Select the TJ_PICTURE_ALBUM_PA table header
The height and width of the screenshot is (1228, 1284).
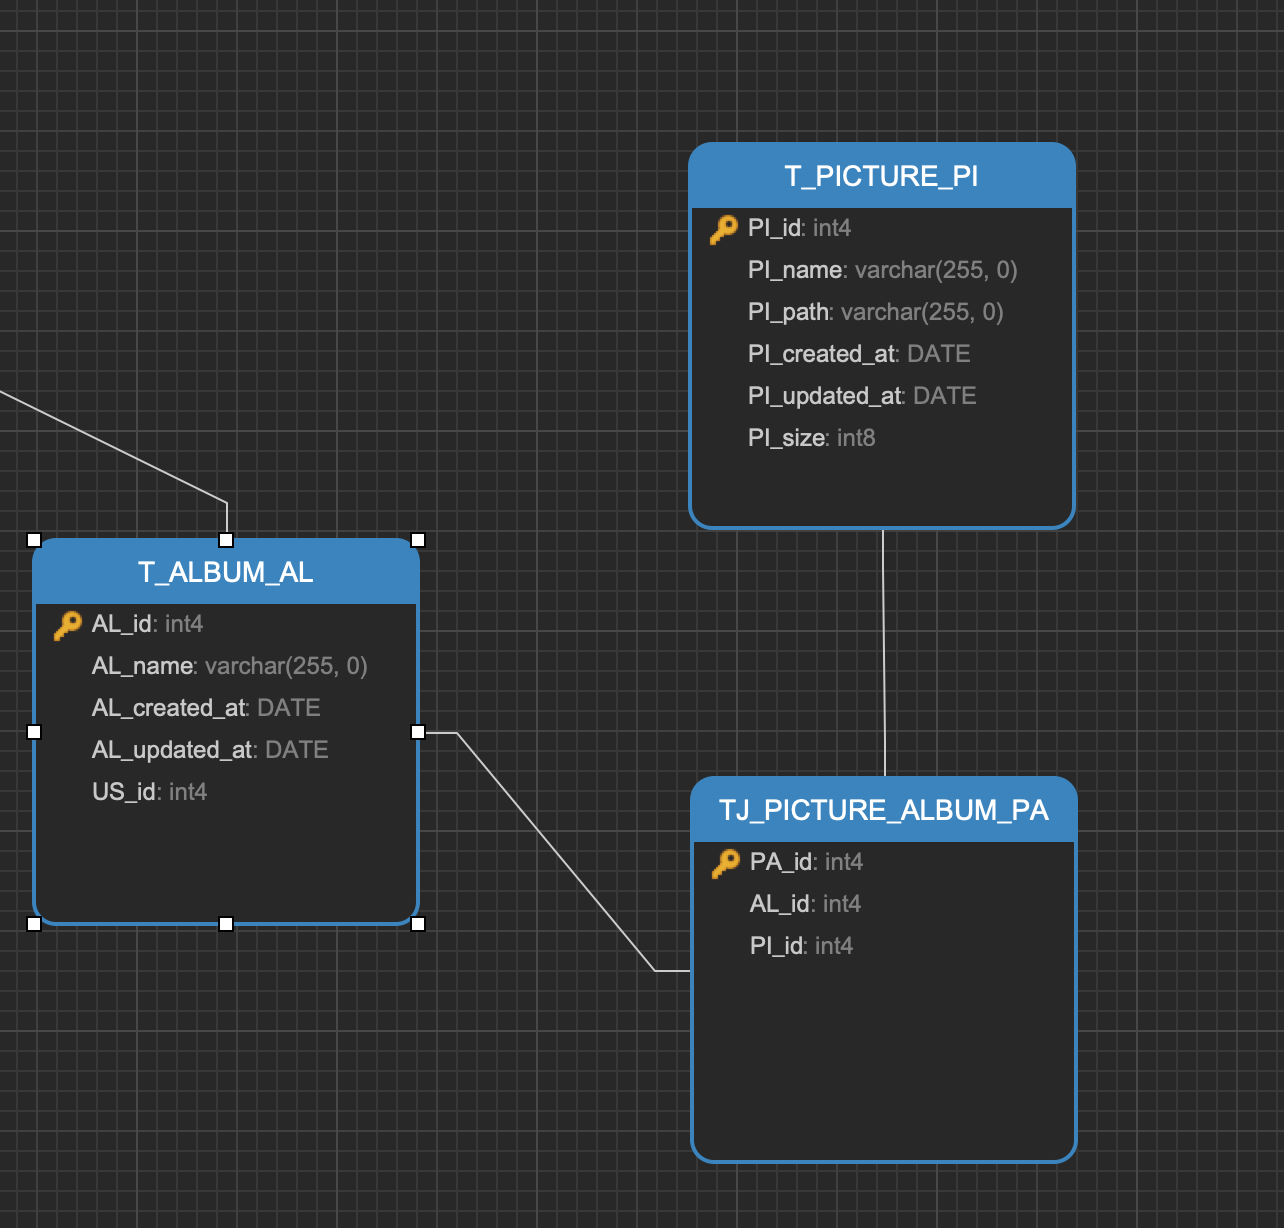click(884, 811)
